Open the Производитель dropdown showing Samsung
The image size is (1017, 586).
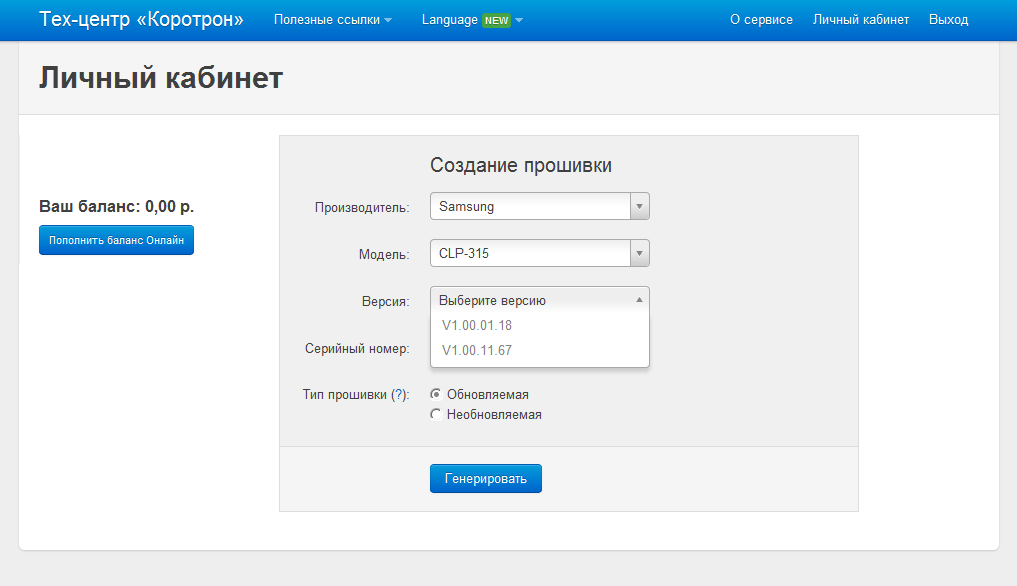[x=540, y=206]
